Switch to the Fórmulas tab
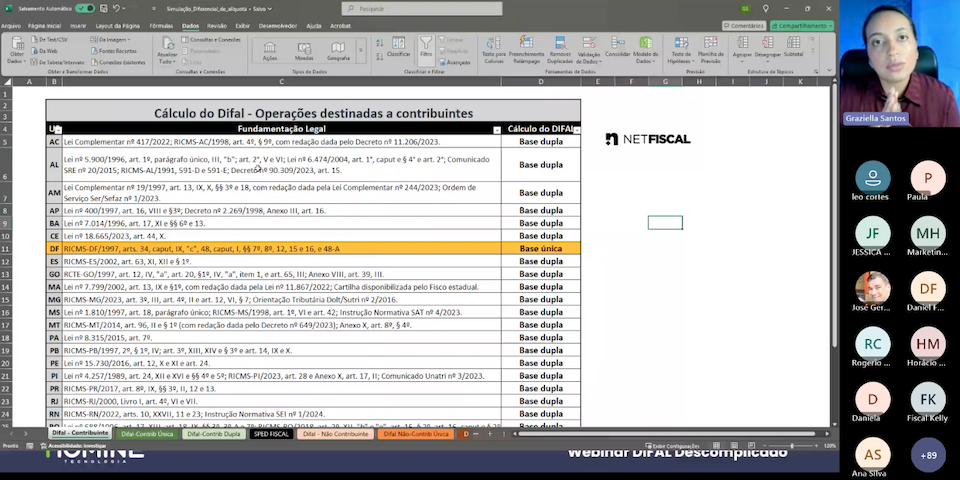The image size is (960, 480). tap(161, 26)
